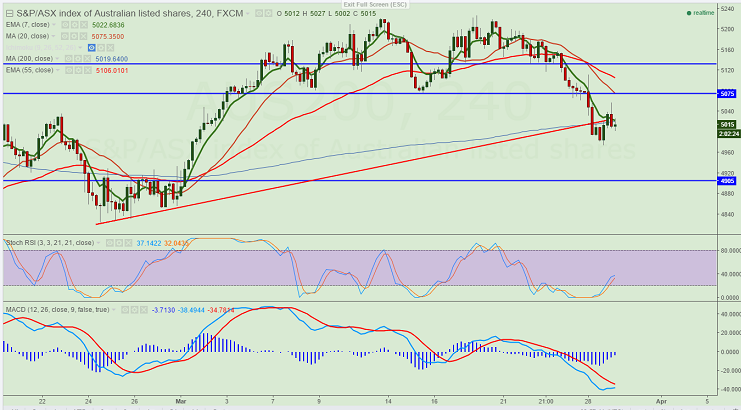The height and width of the screenshot is (410, 741).
Task: Hide the EMA (7, close) indicator
Action: tap(65, 25)
